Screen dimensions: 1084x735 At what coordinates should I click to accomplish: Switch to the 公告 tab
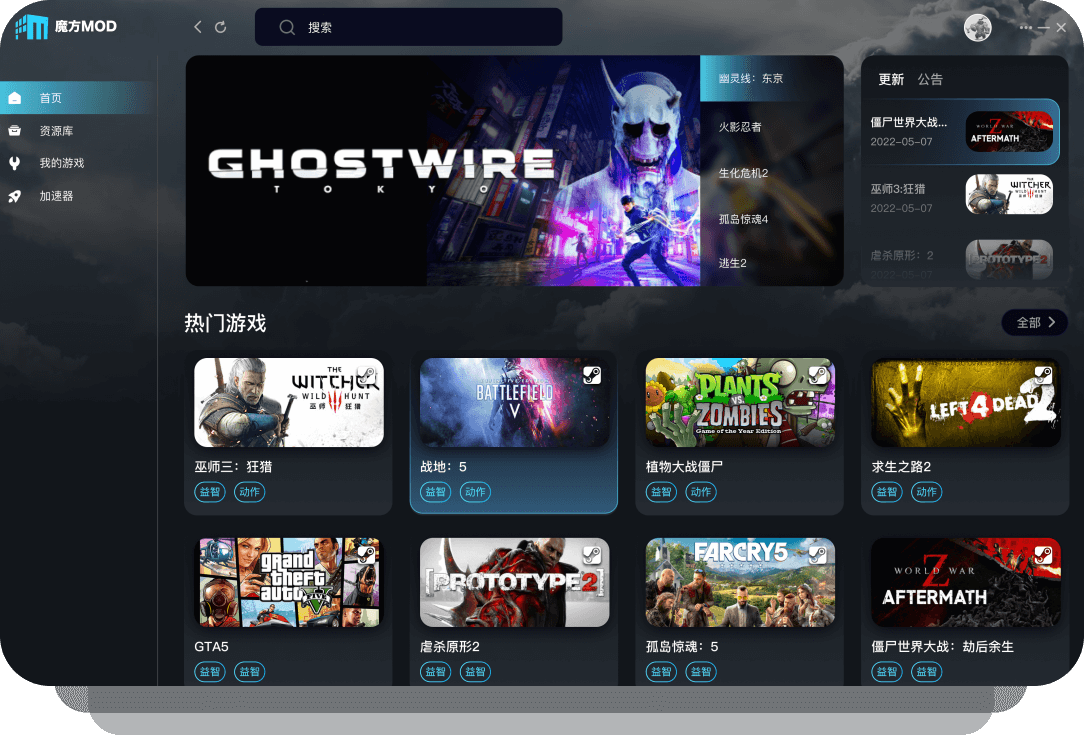pos(930,80)
